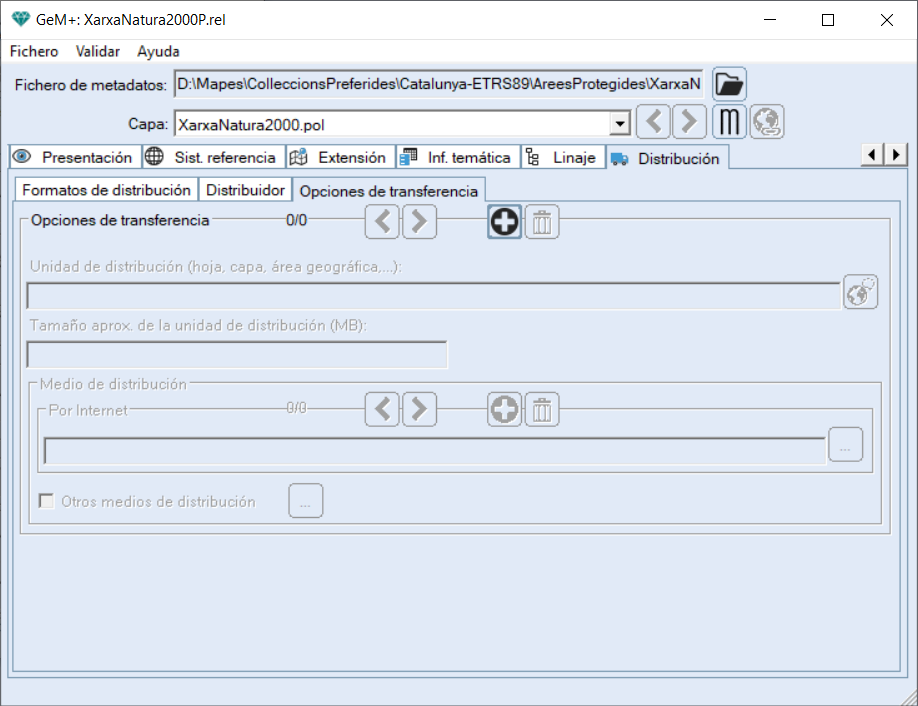Expand the Capa dropdown list
The height and width of the screenshot is (706, 918).
pos(620,124)
